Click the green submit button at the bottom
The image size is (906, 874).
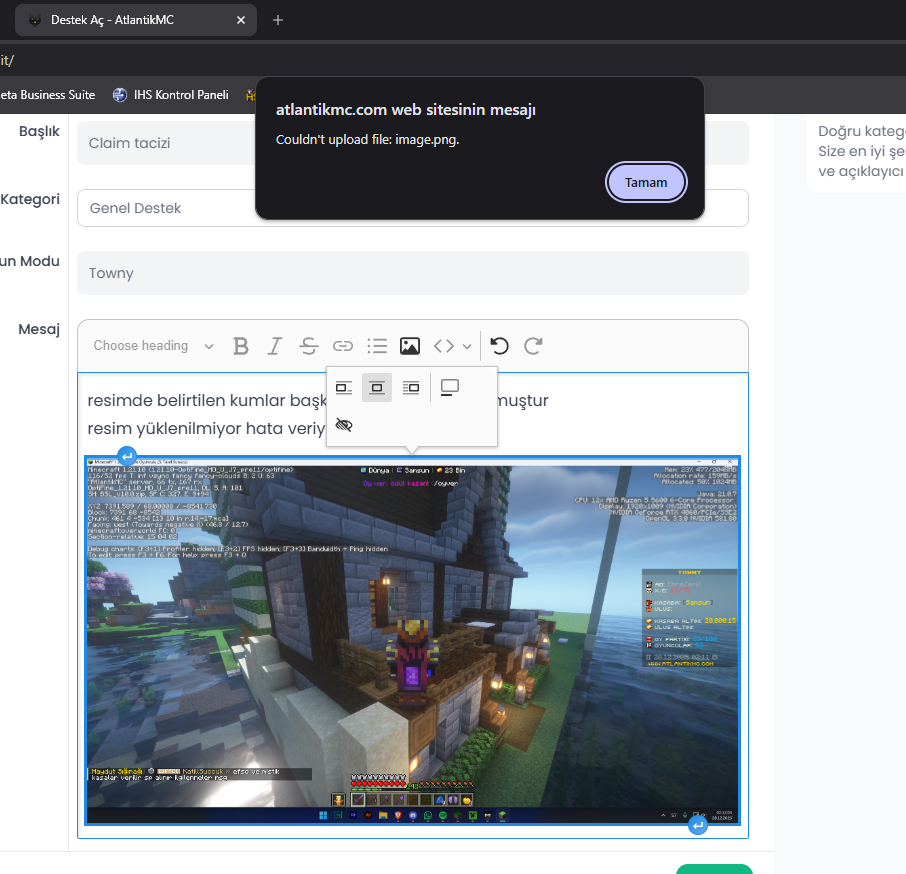(x=714, y=869)
